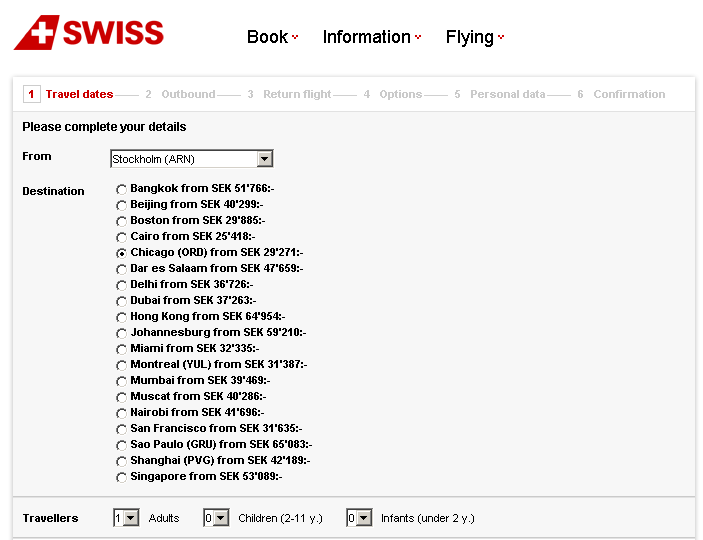Click the Travel dates step tab
This screenshot has width=703, height=540.
point(79,94)
